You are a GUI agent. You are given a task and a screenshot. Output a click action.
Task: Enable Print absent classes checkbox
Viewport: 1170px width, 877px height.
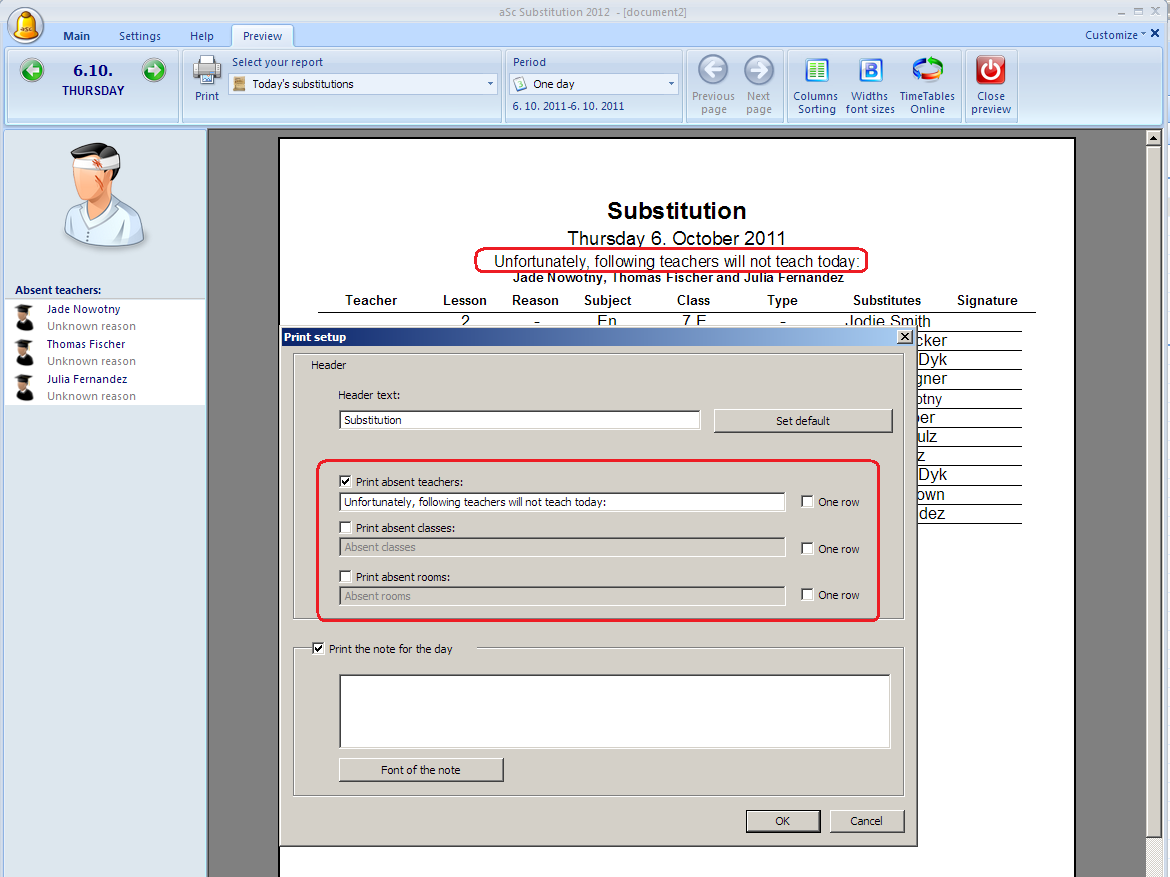(x=345, y=527)
